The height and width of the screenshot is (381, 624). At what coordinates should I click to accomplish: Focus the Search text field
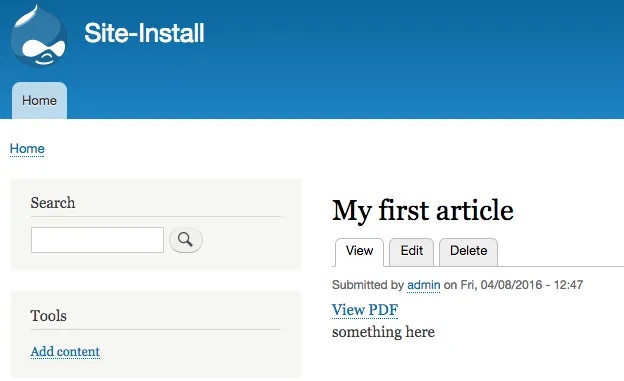click(98, 240)
